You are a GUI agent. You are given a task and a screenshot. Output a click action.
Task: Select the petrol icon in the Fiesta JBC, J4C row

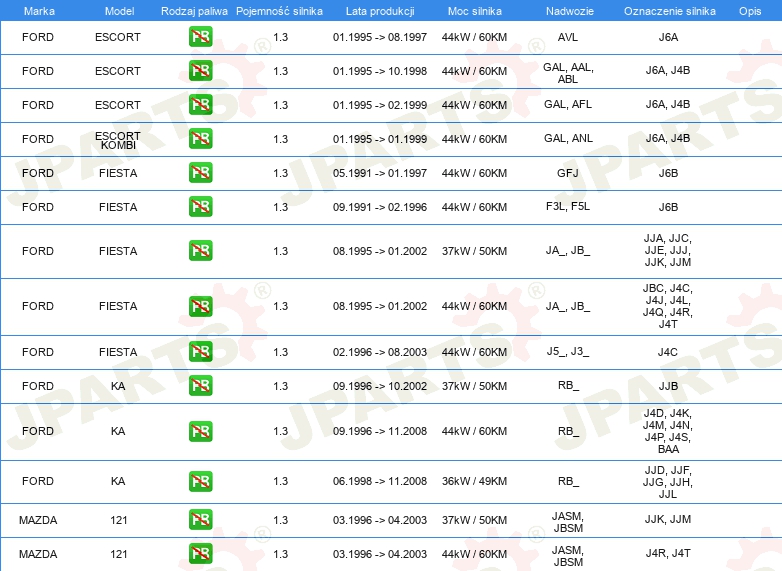(200, 306)
